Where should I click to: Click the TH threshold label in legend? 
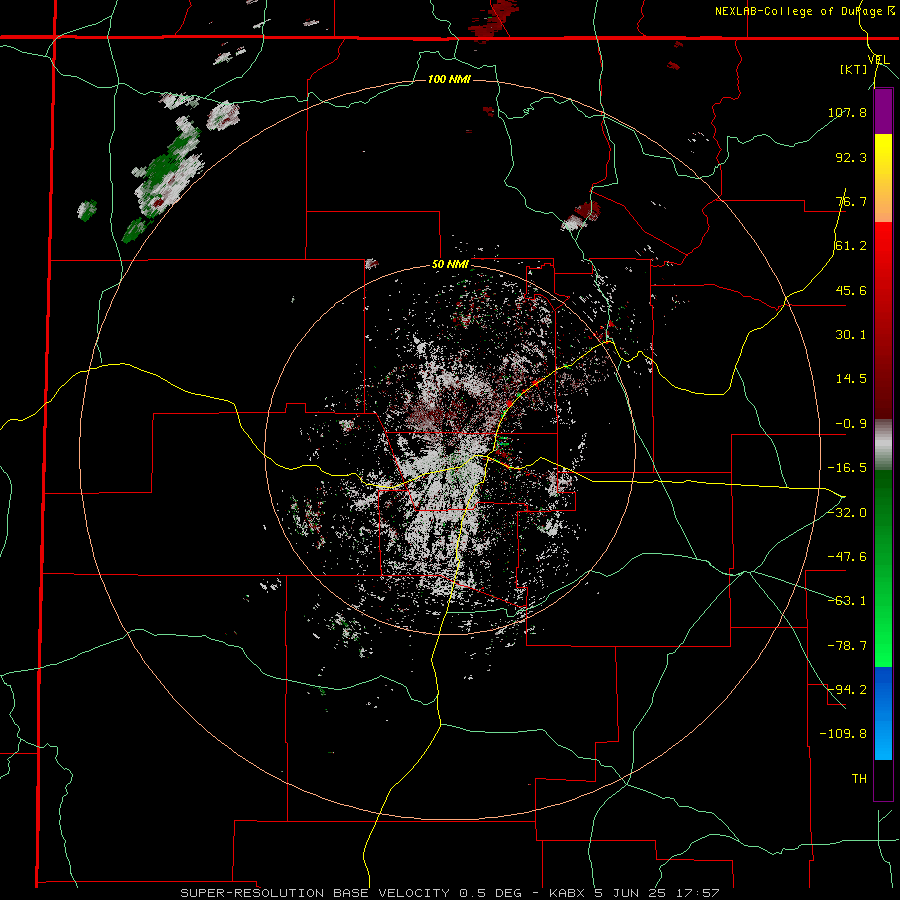[x=859, y=779]
